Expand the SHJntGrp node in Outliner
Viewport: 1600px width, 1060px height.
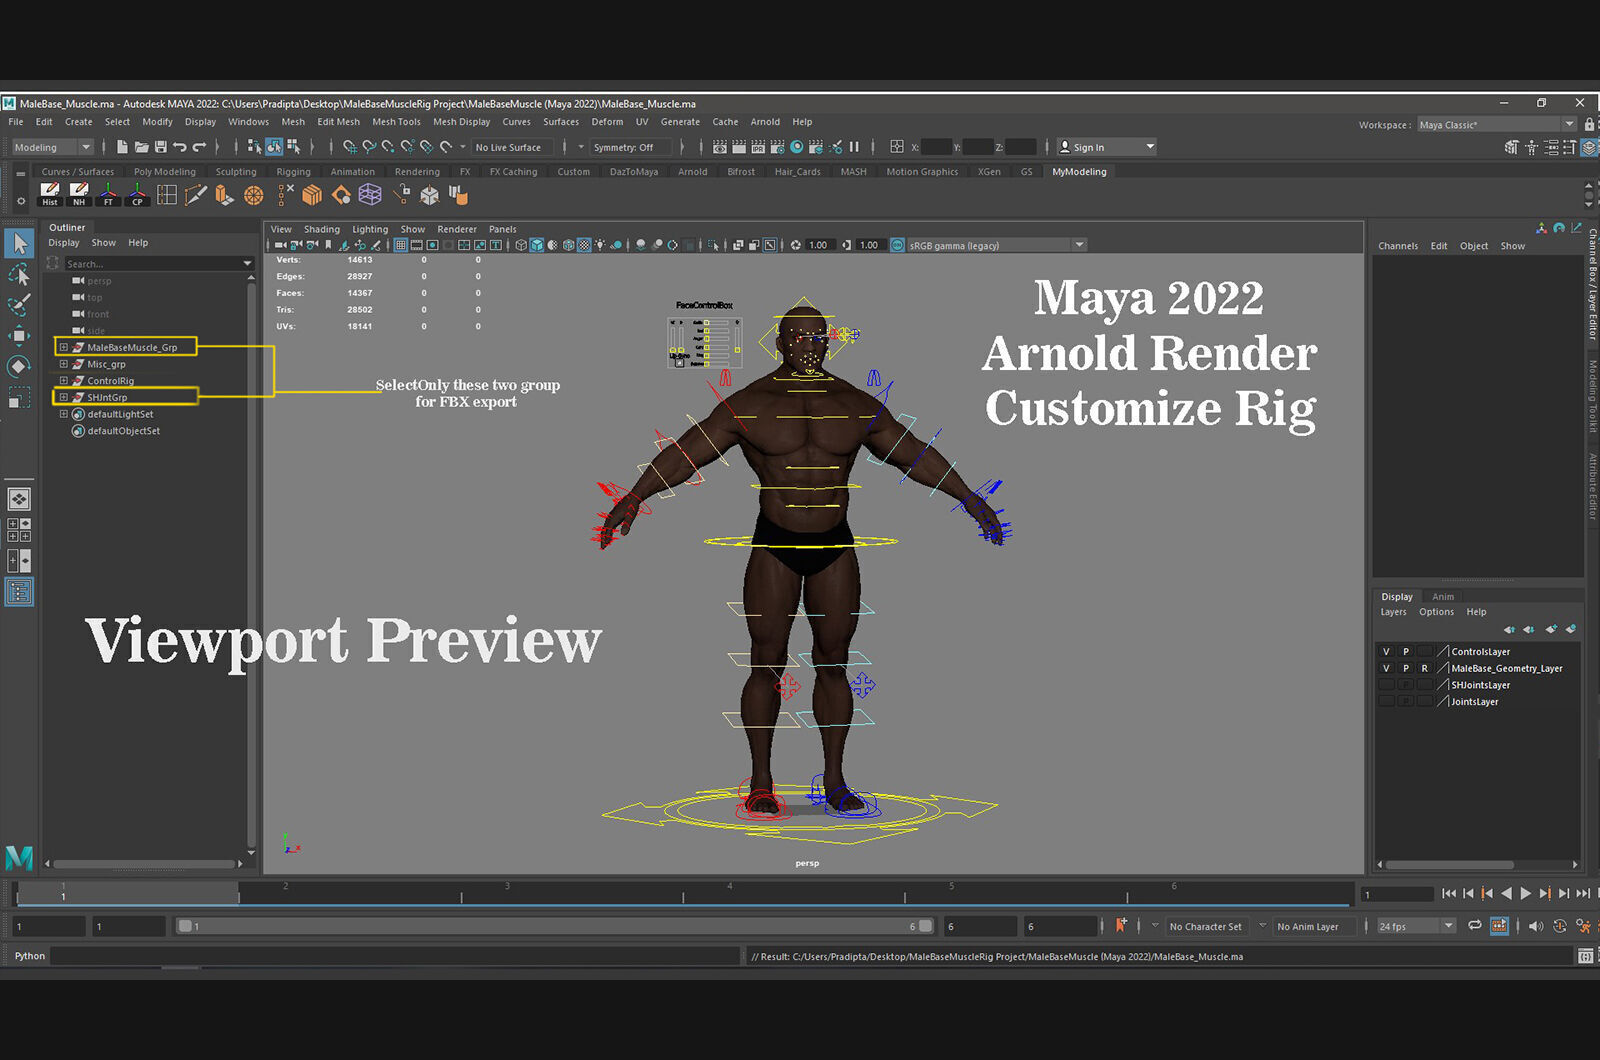coord(63,397)
